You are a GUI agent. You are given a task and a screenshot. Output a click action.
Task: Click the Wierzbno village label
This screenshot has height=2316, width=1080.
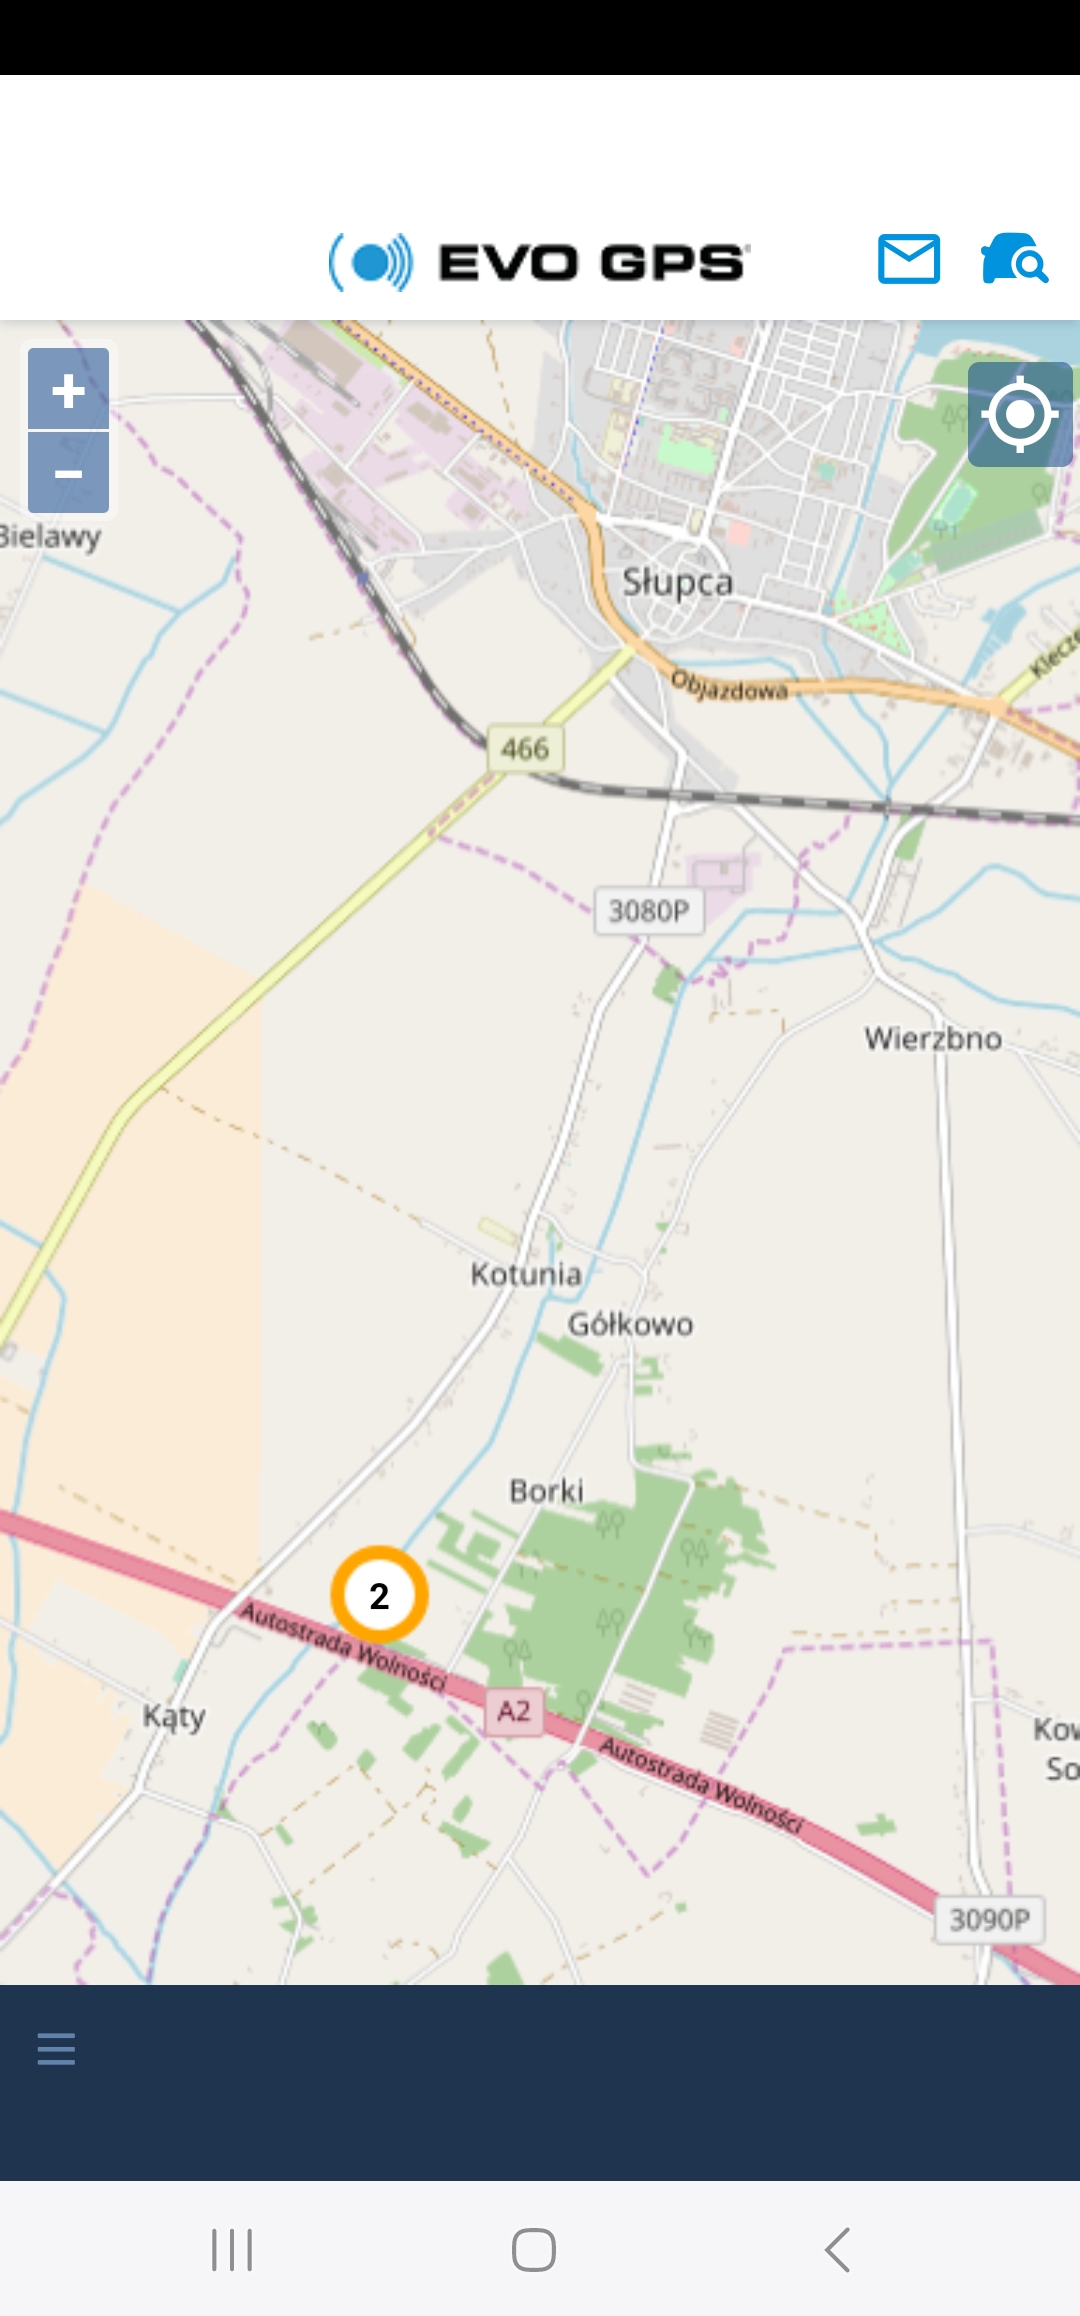[933, 1038]
